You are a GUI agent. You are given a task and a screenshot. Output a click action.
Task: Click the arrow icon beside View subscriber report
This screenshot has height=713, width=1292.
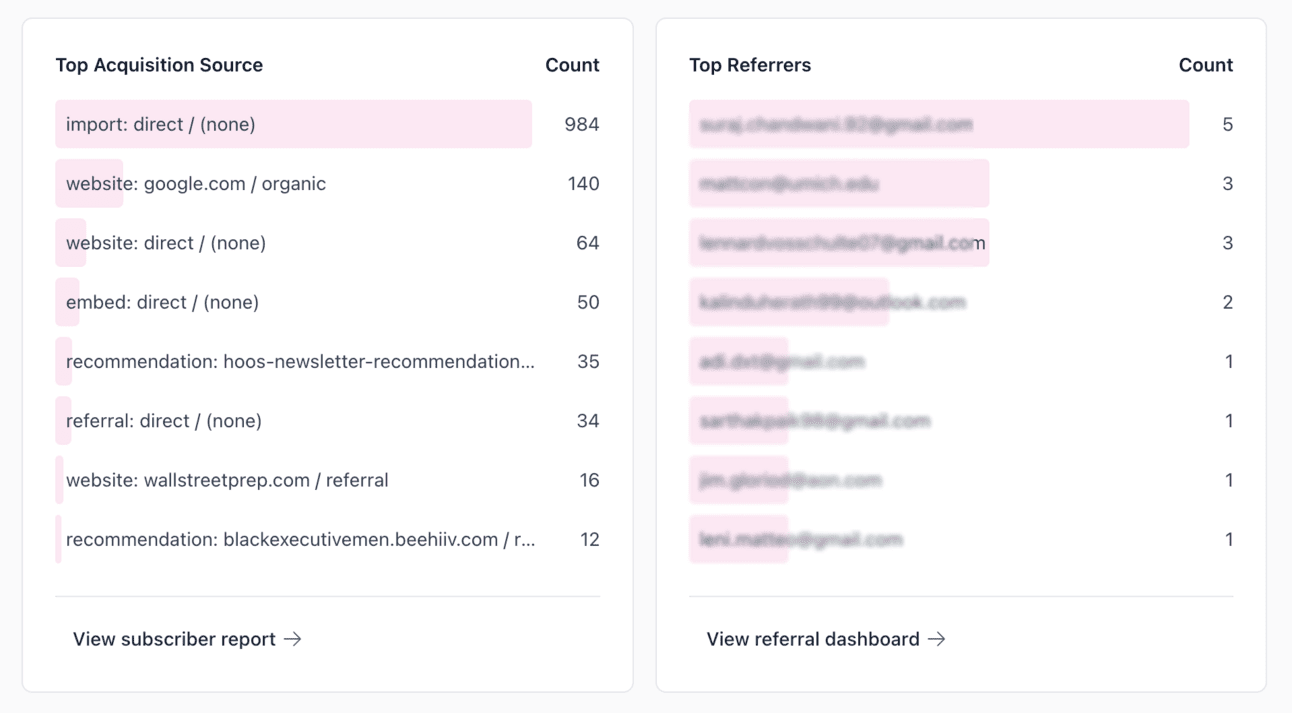tap(292, 639)
